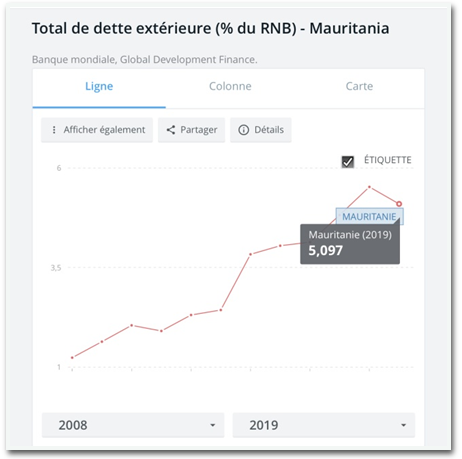Select the Ligne tab

click(x=99, y=86)
